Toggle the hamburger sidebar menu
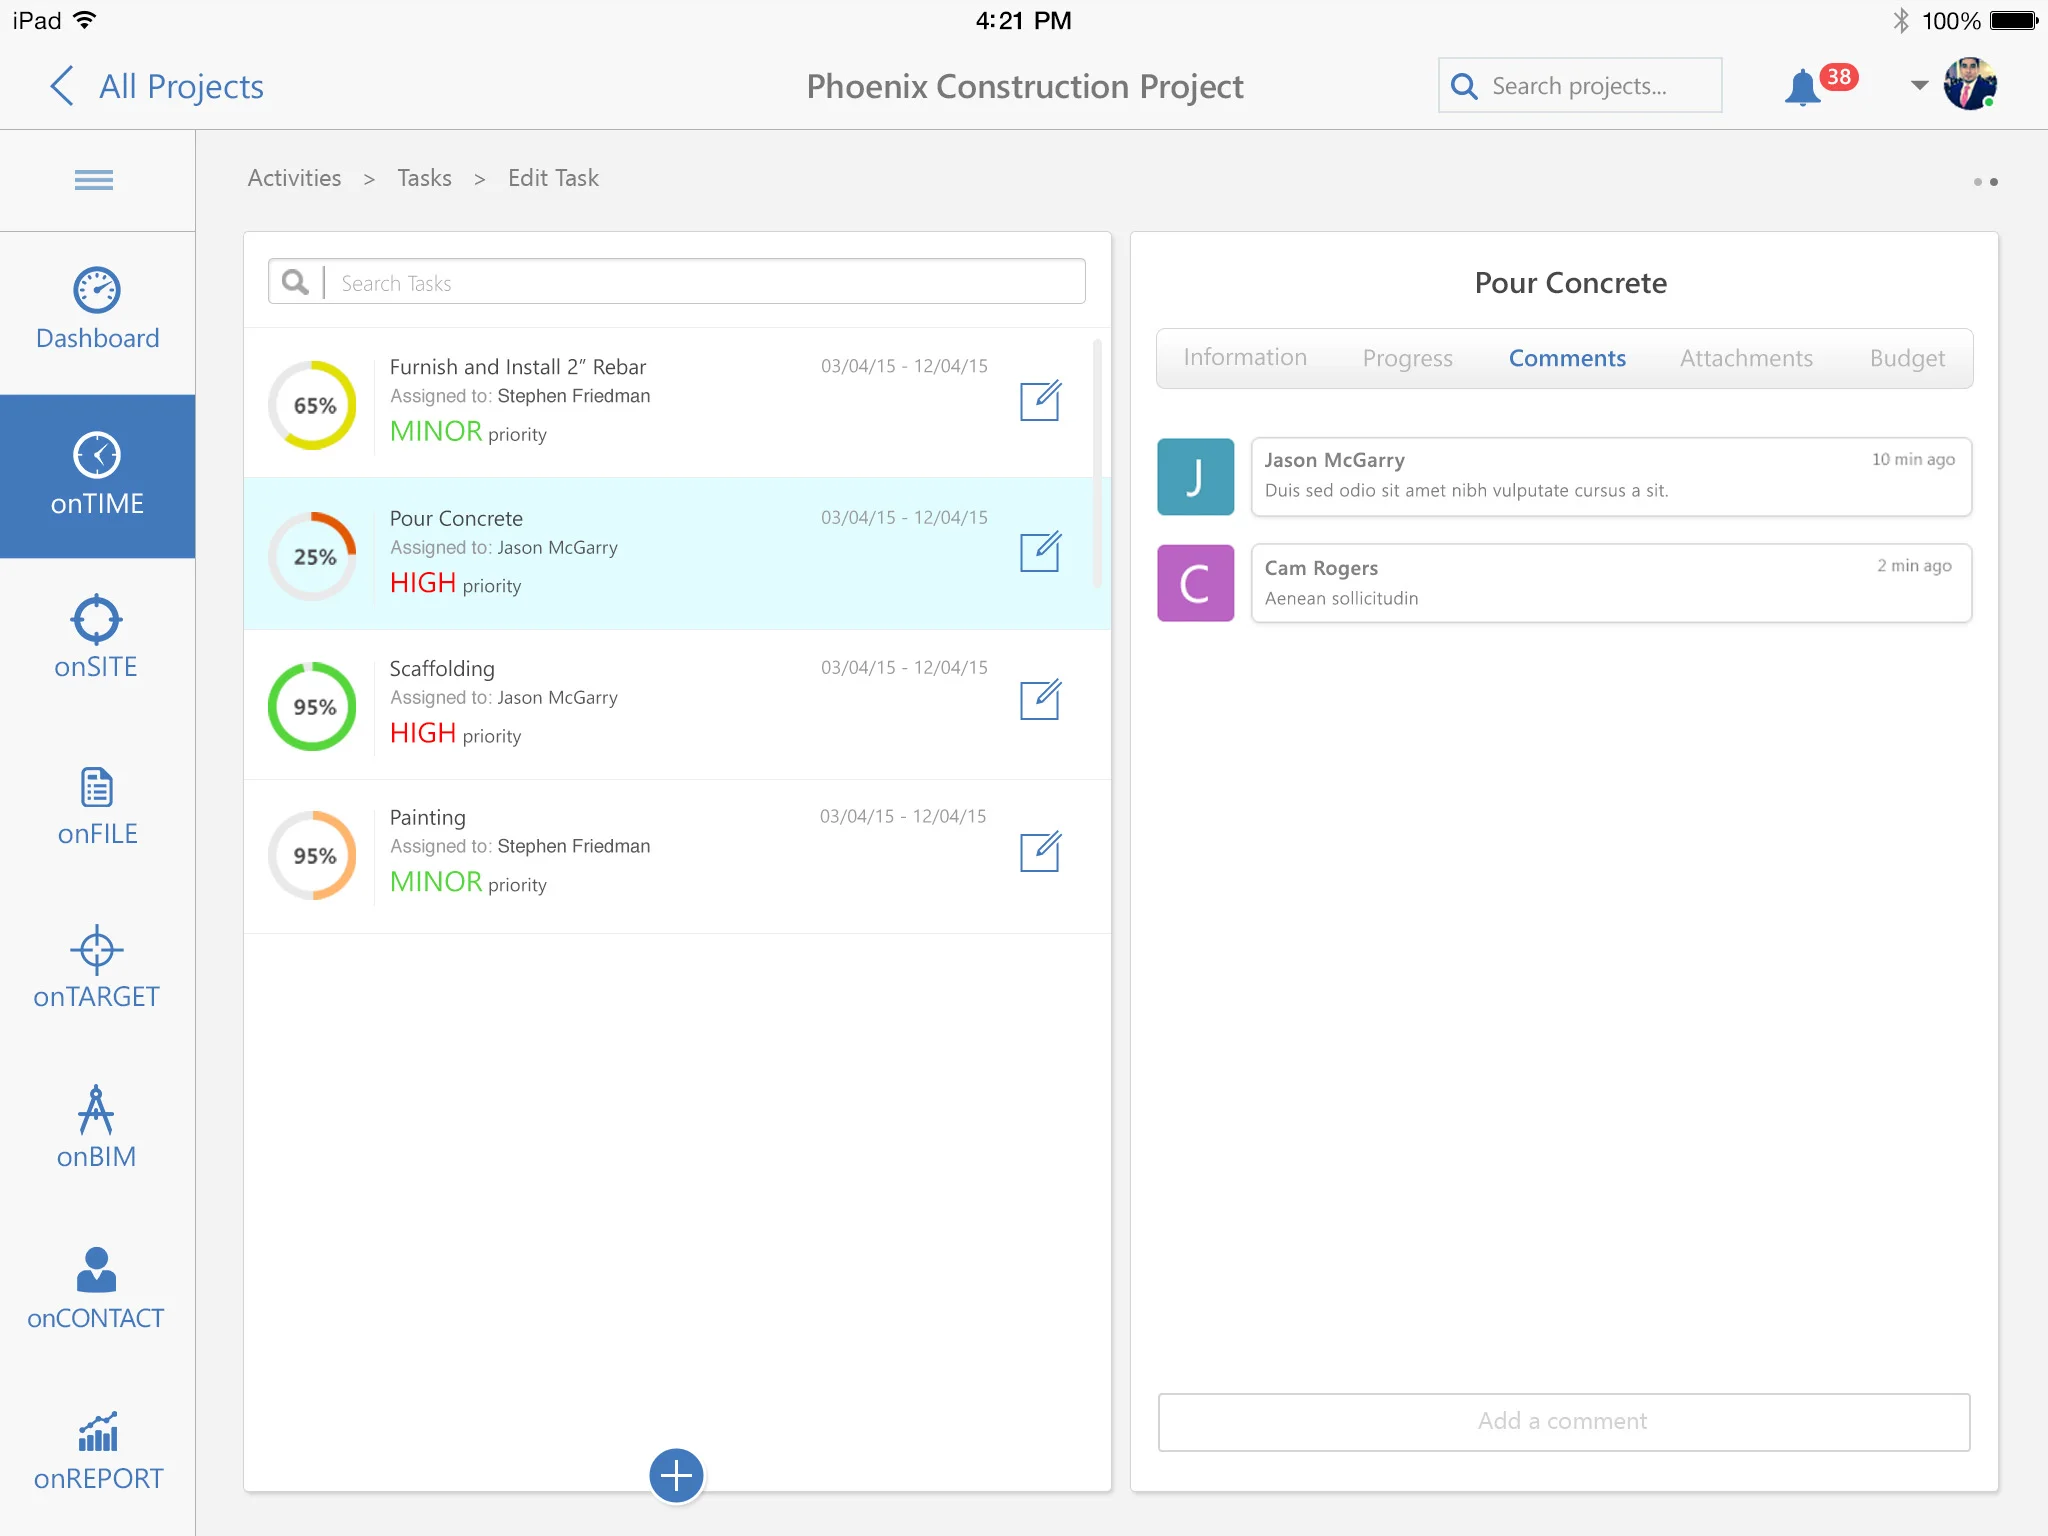The width and height of the screenshot is (2048, 1536). (x=94, y=180)
